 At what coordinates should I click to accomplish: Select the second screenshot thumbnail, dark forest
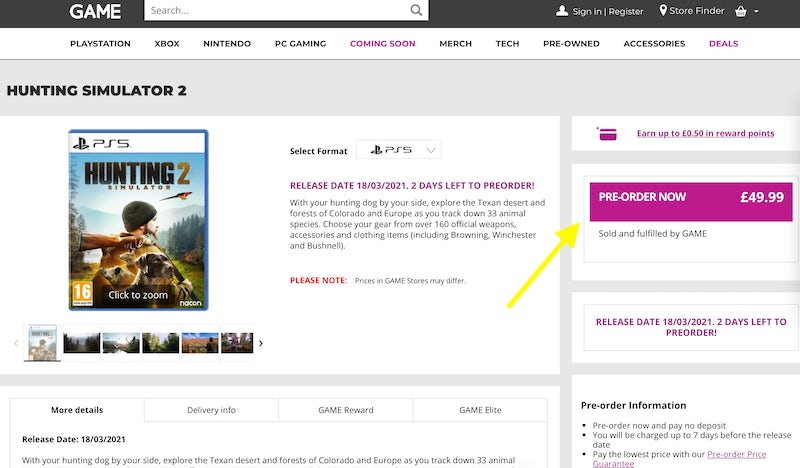click(x=82, y=343)
